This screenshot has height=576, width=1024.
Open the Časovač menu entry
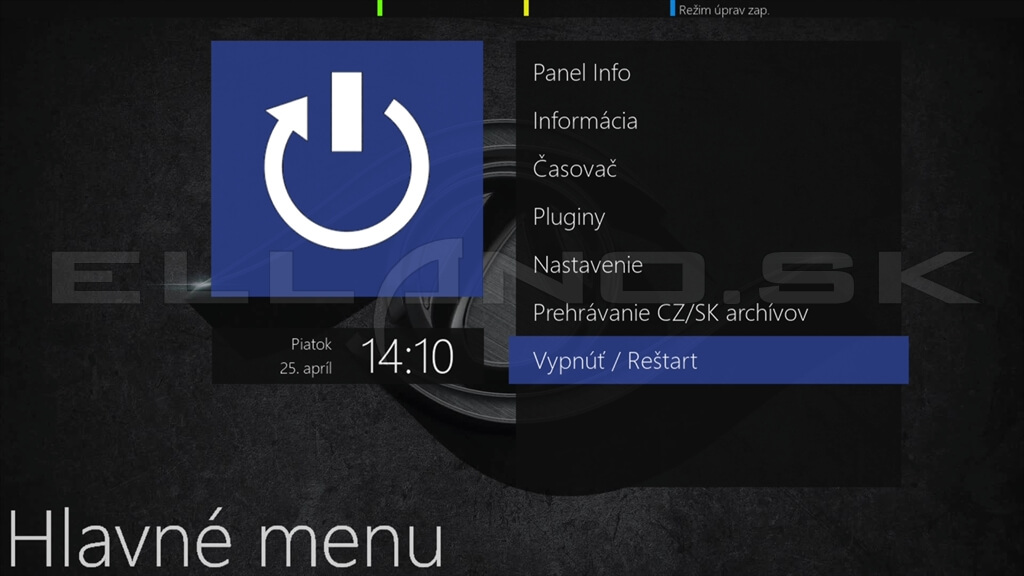pos(709,168)
